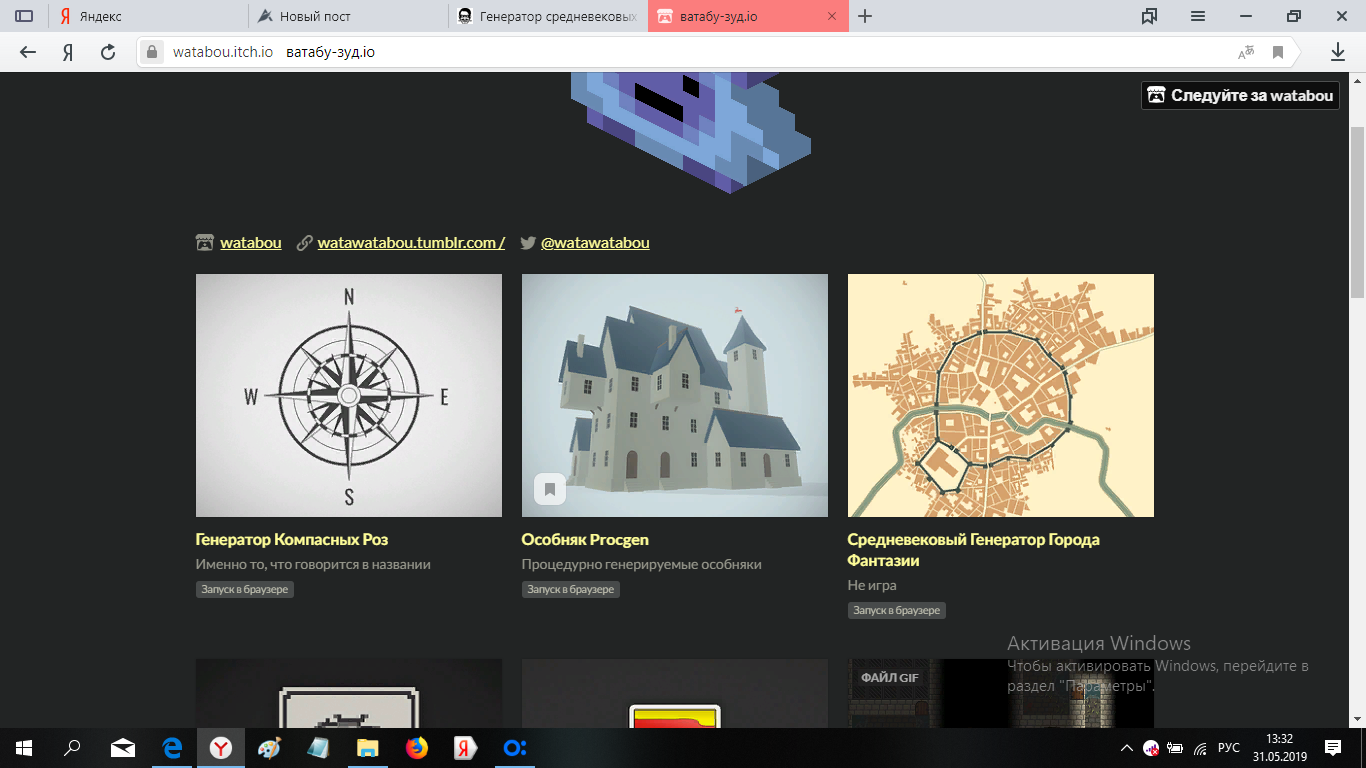
Task: Expand hidden system tray icons chevron
Action: click(x=1127, y=747)
